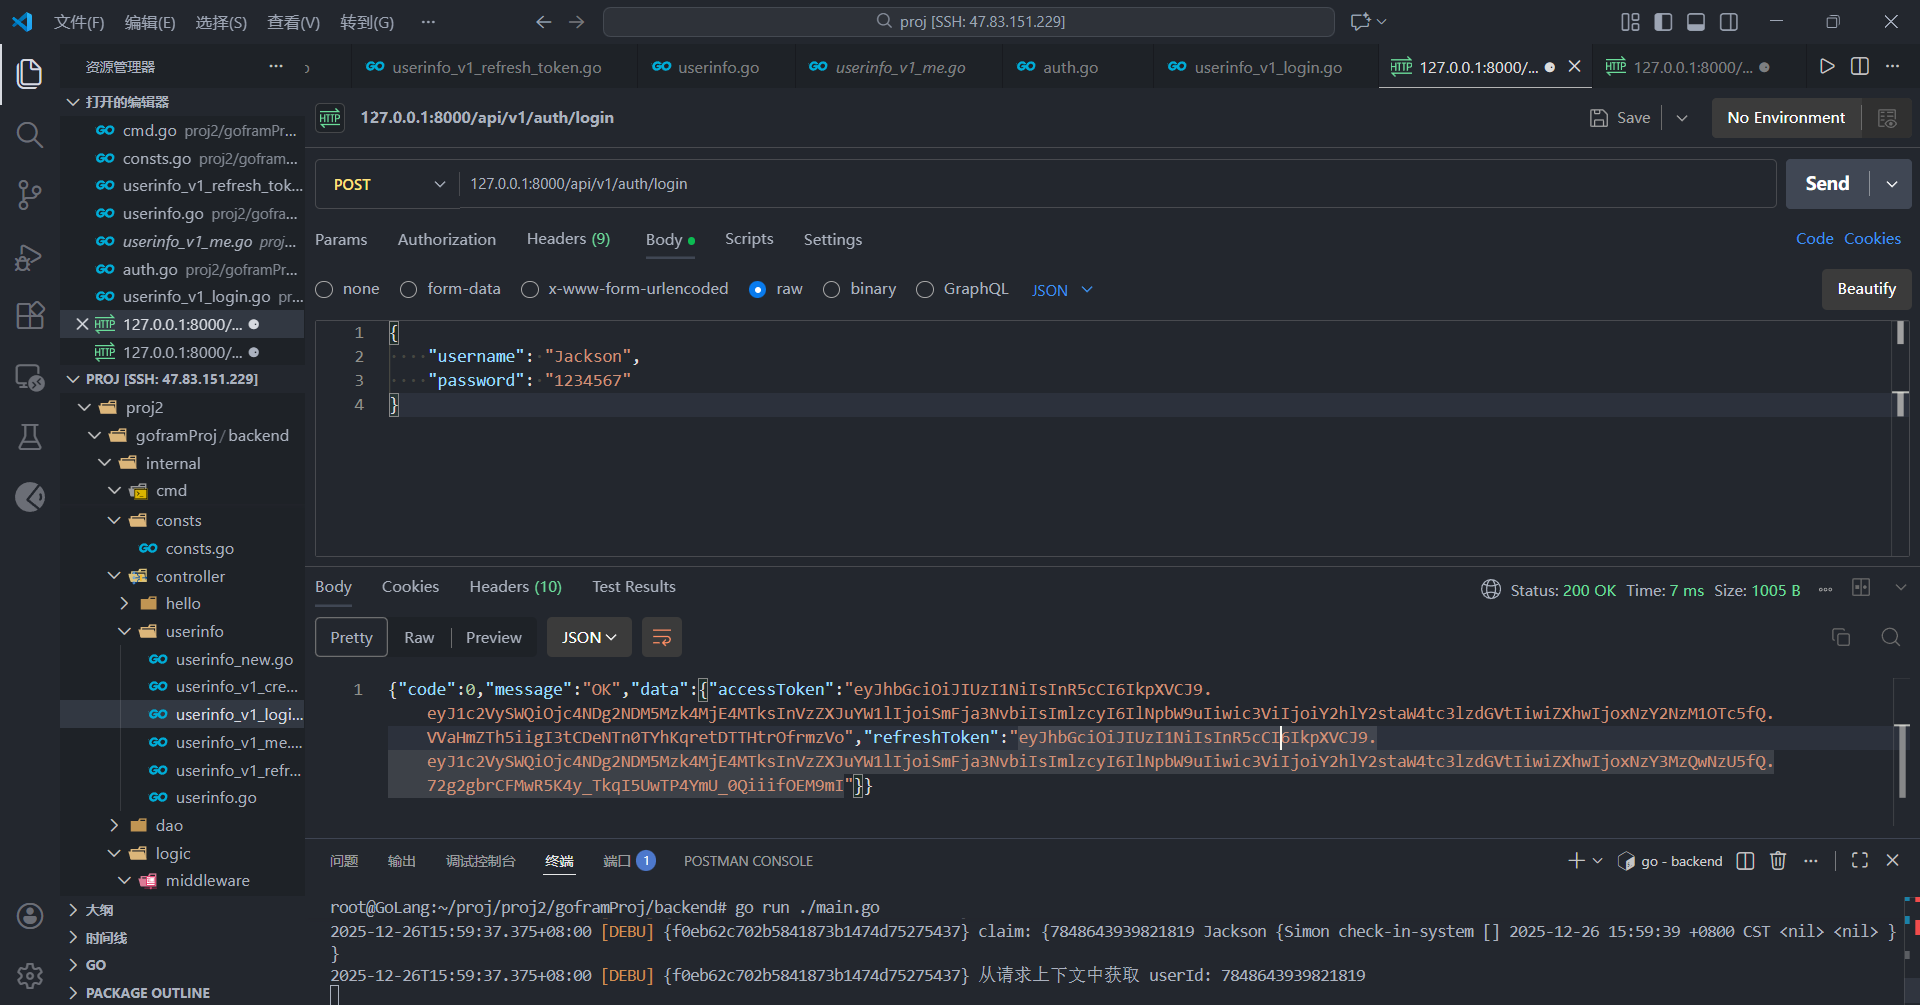Select the none body type
This screenshot has height=1005, width=1920.
tap(324, 290)
